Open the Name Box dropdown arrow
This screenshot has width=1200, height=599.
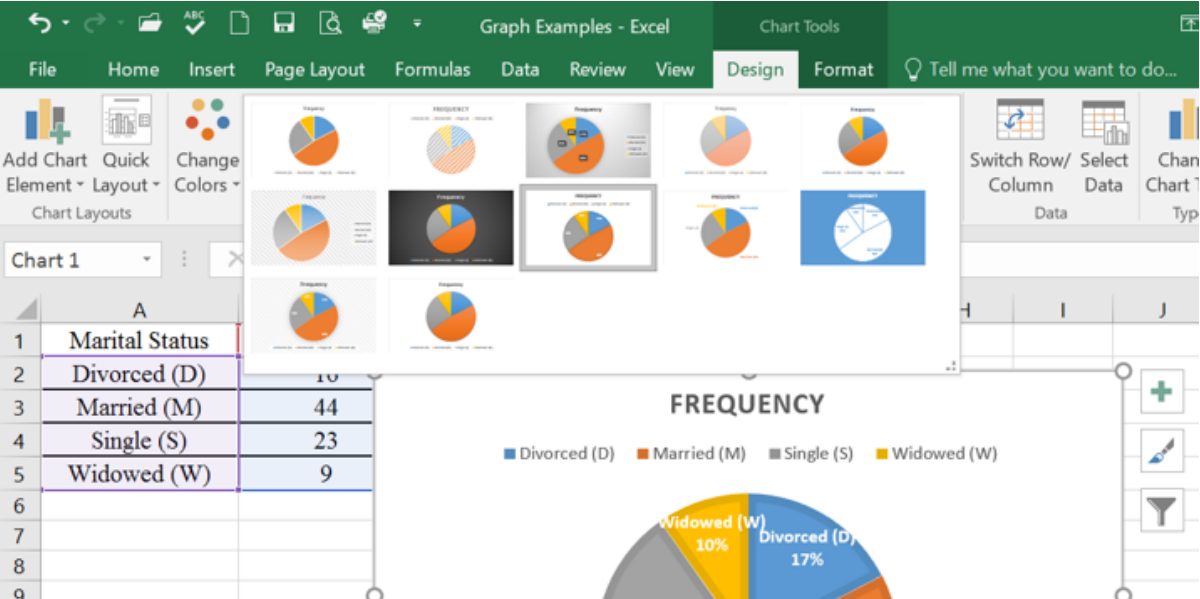click(147, 260)
